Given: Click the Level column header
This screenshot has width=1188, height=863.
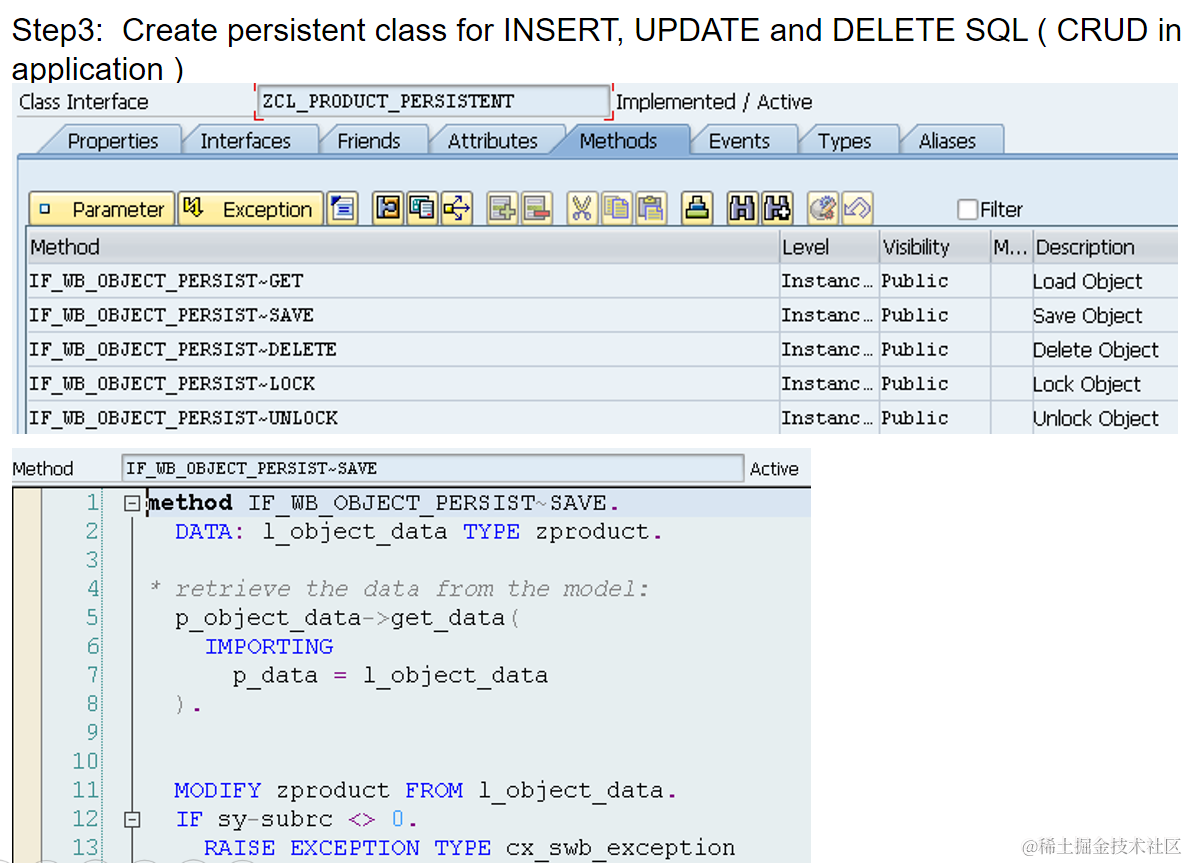Looking at the screenshot, I should coord(830,247).
